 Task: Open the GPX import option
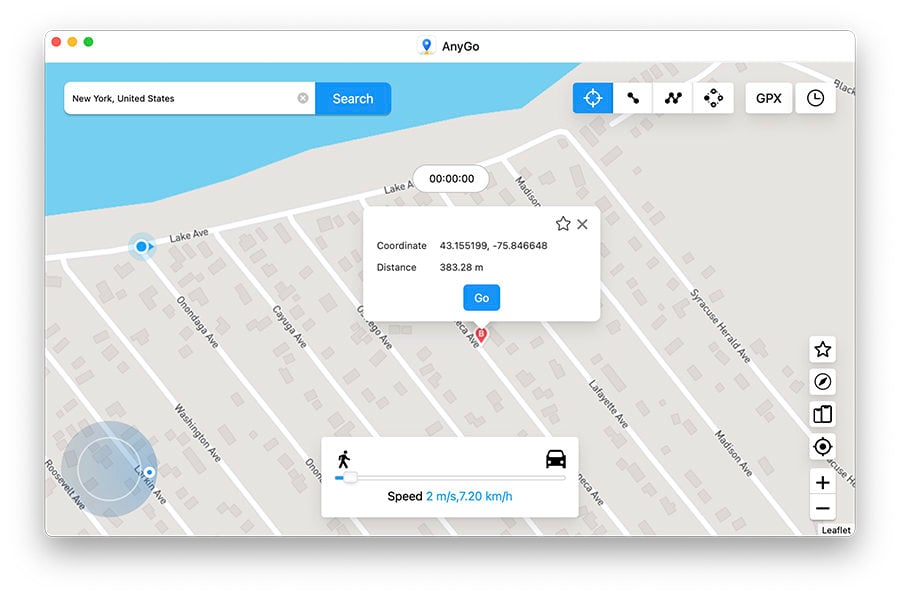[768, 97]
